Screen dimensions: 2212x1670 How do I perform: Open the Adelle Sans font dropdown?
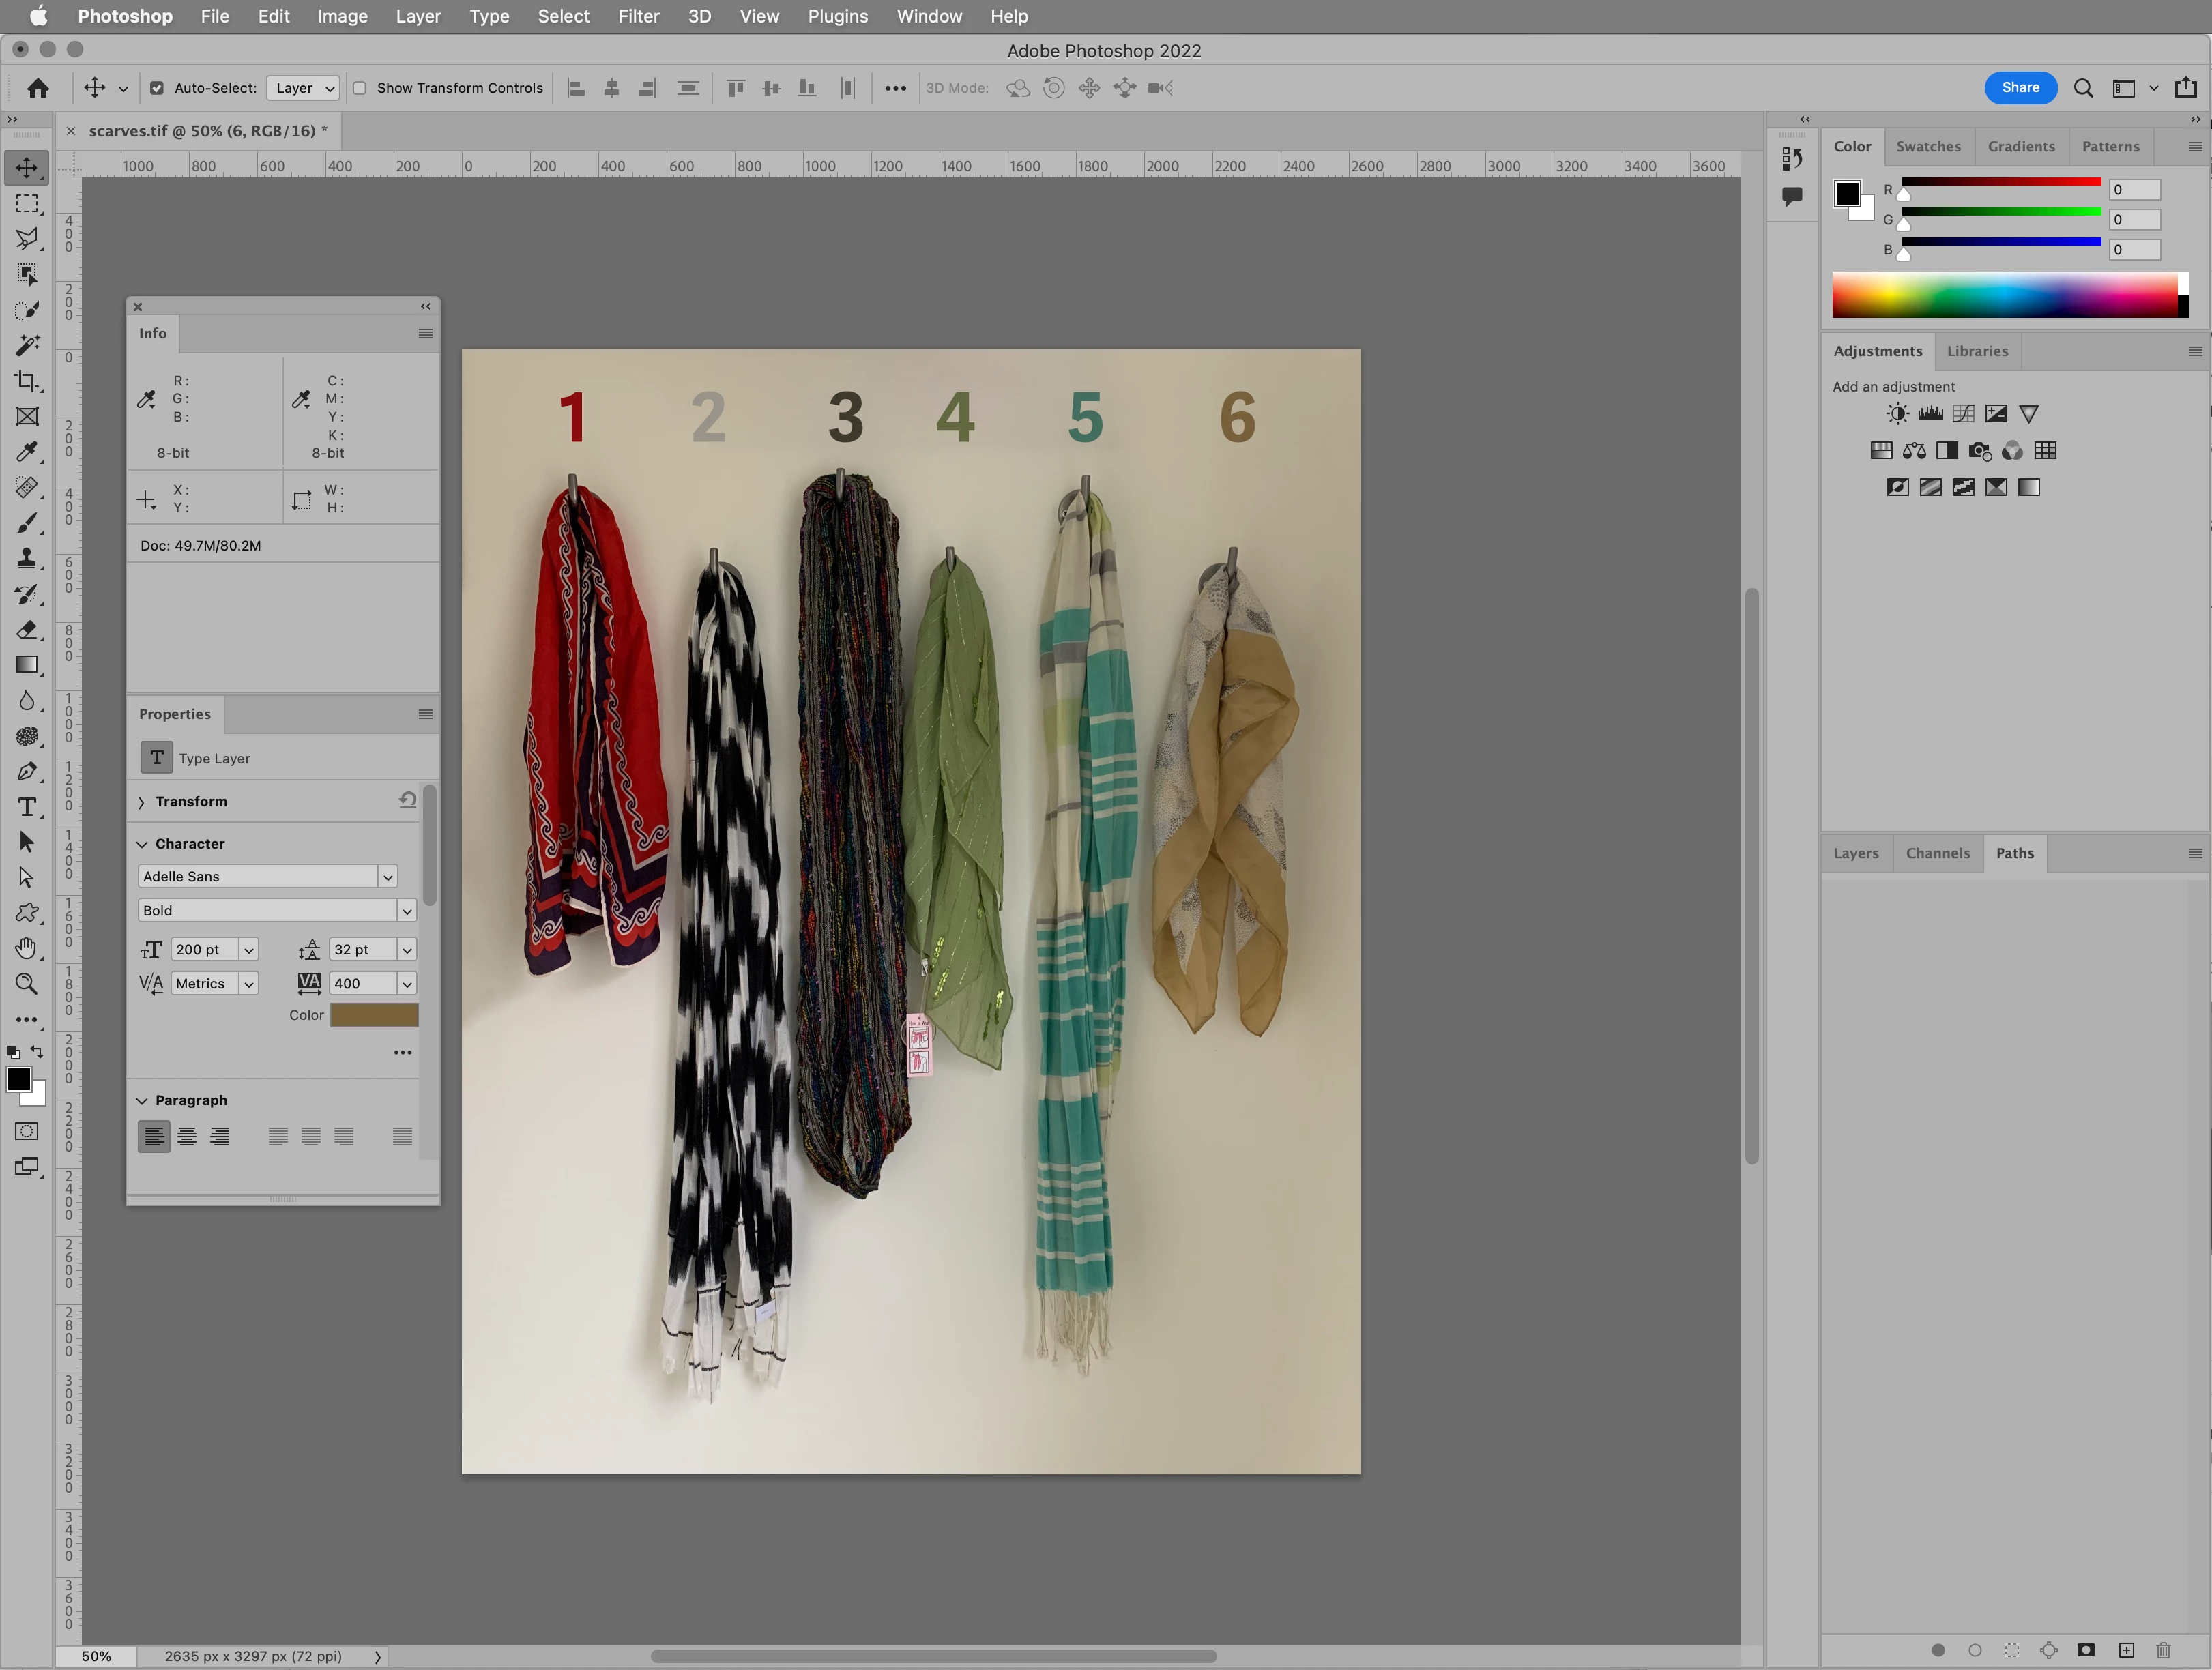coord(387,877)
